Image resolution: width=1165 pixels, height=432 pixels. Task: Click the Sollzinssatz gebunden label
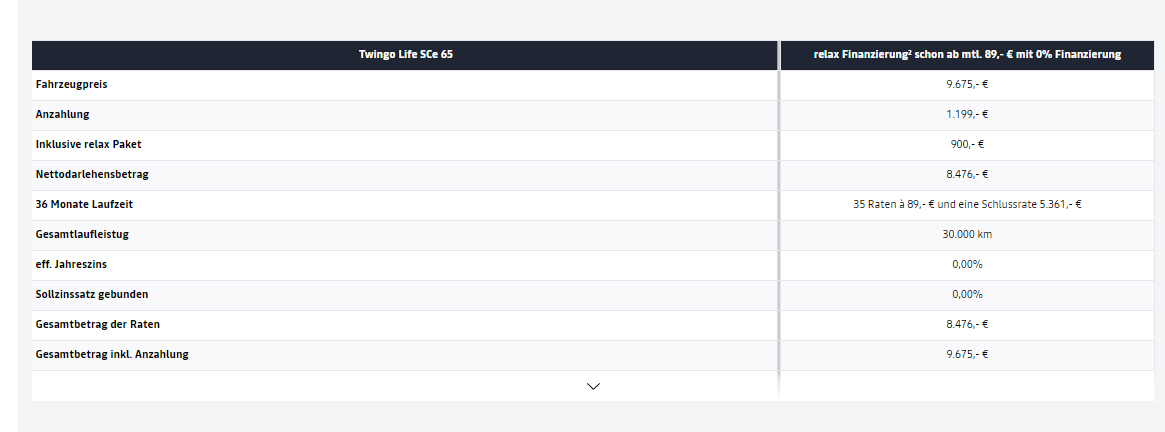[x=91, y=294]
